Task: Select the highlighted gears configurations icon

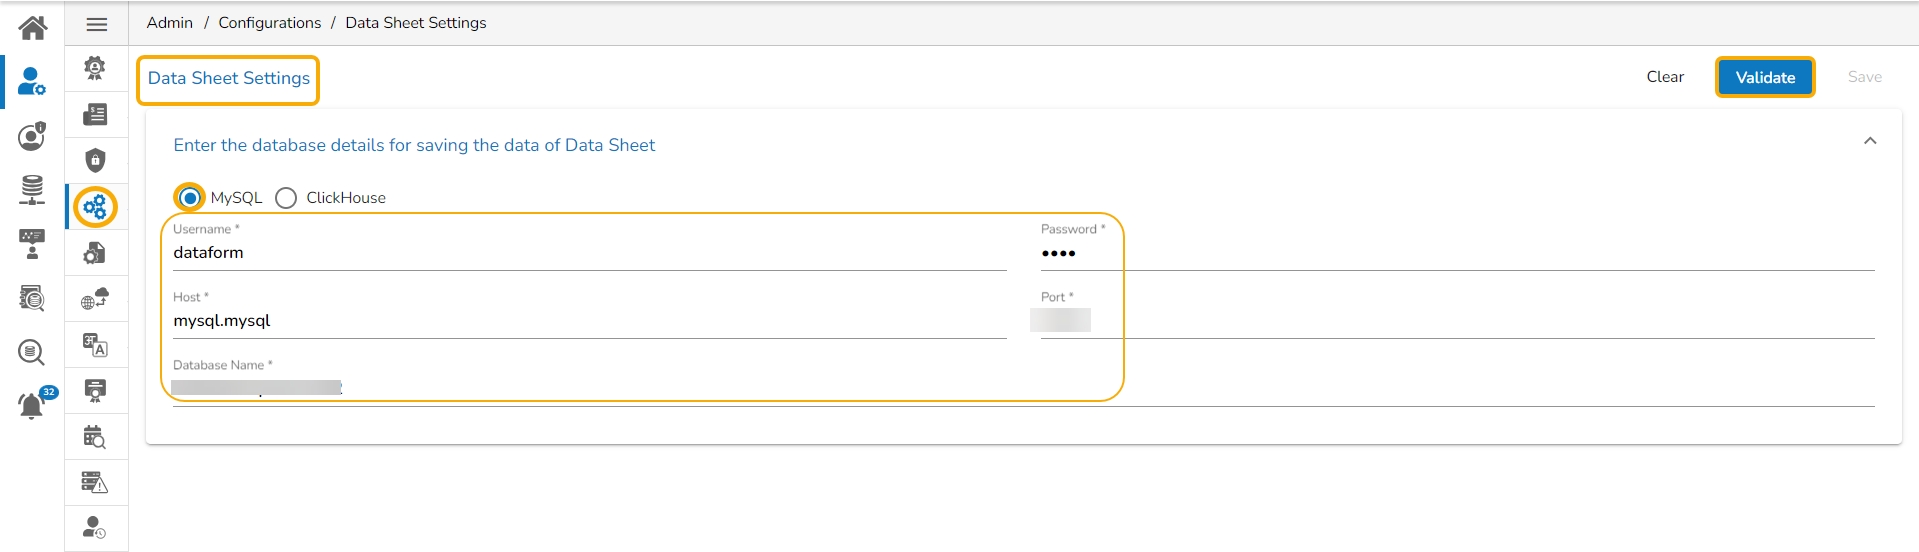Action: click(x=95, y=207)
